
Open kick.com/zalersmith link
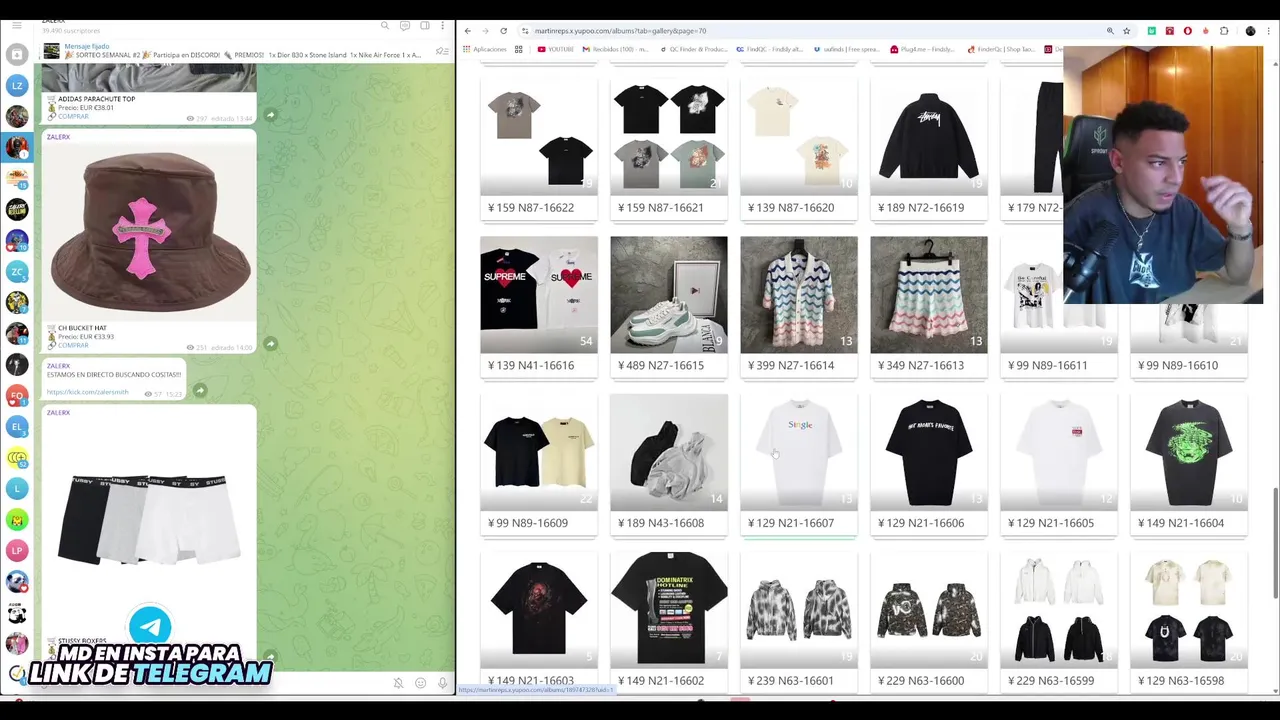(x=87, y=392)
